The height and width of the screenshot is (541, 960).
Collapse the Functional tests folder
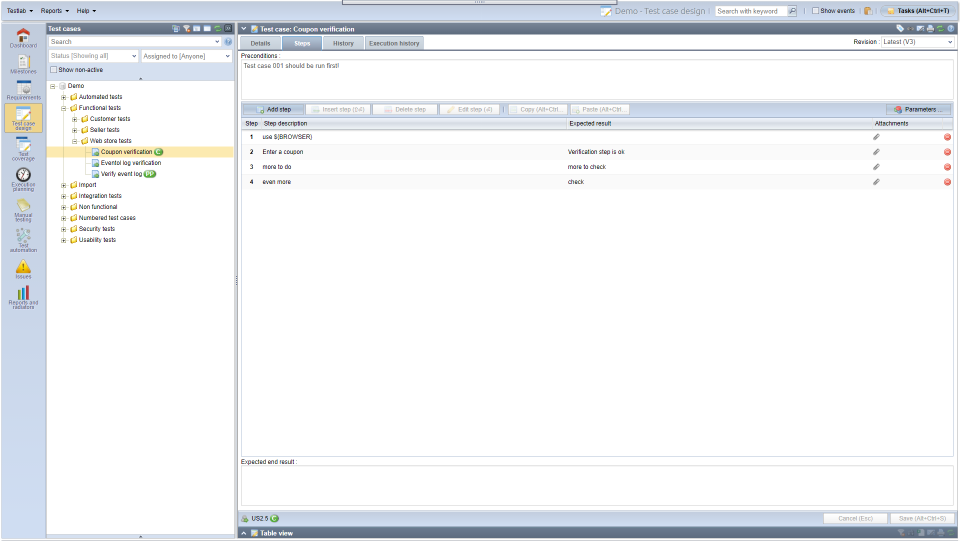pyautogui.click(x=64, y=108)
